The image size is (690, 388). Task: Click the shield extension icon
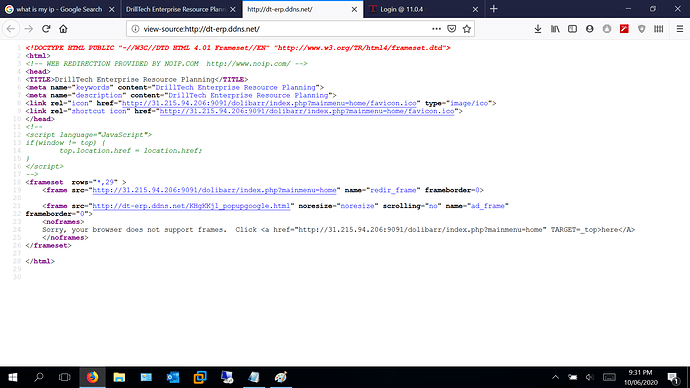(642, 29)
